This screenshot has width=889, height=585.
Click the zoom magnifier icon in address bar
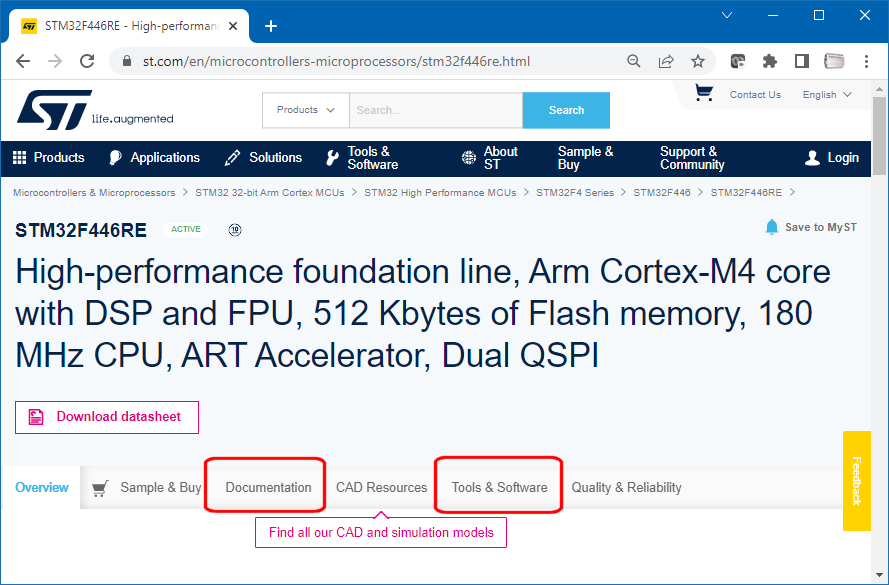click(634, 61)
